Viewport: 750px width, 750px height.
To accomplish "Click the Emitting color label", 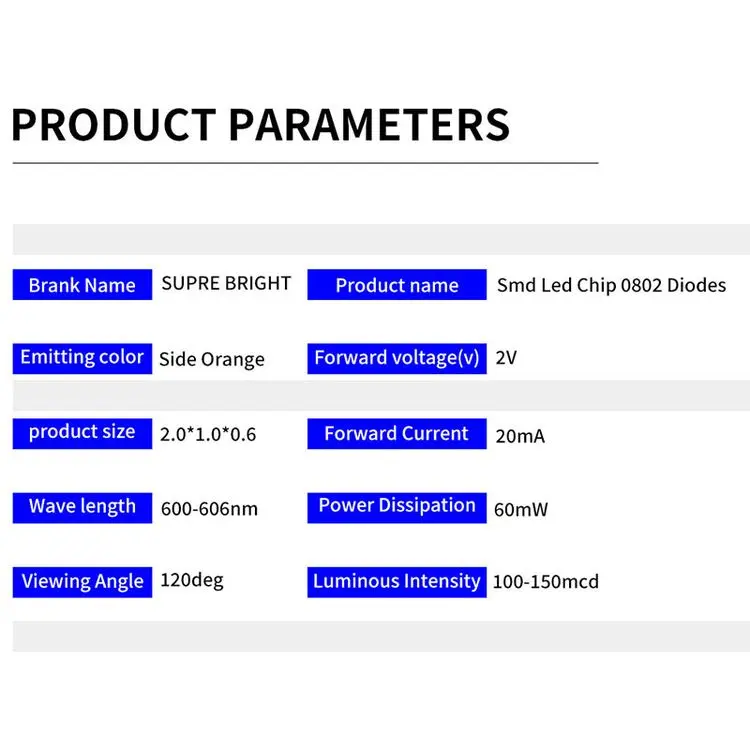I will tap(82, 357).
